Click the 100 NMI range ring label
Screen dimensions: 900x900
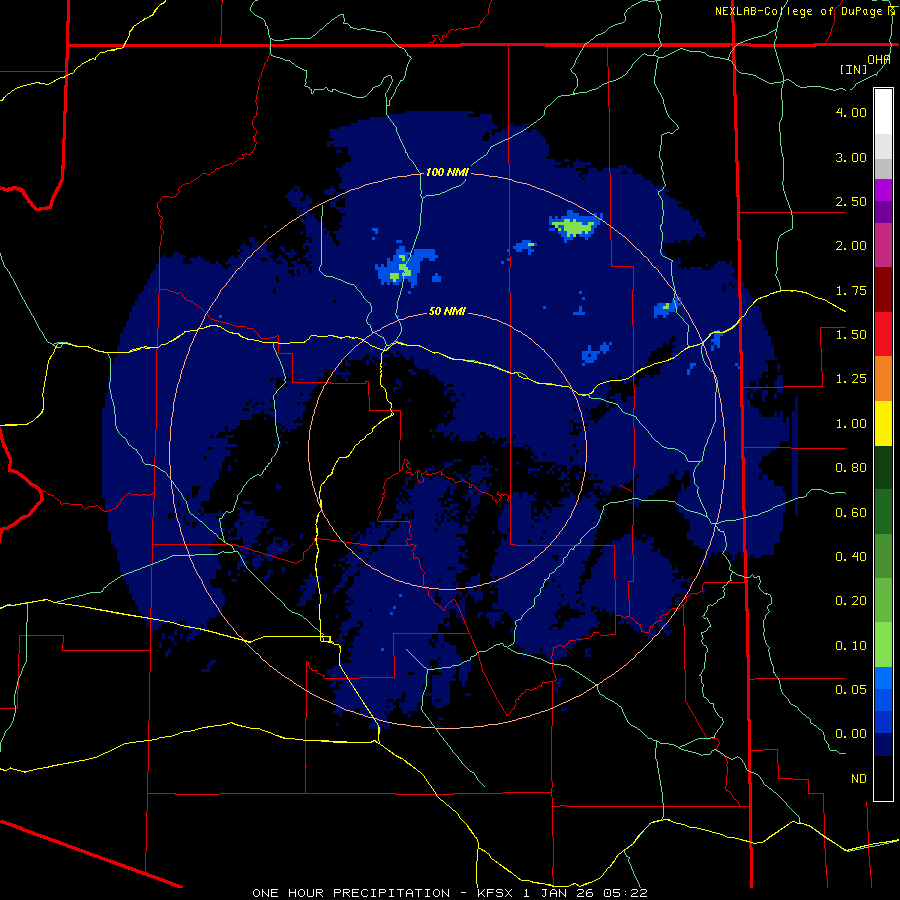coord(447,172)
